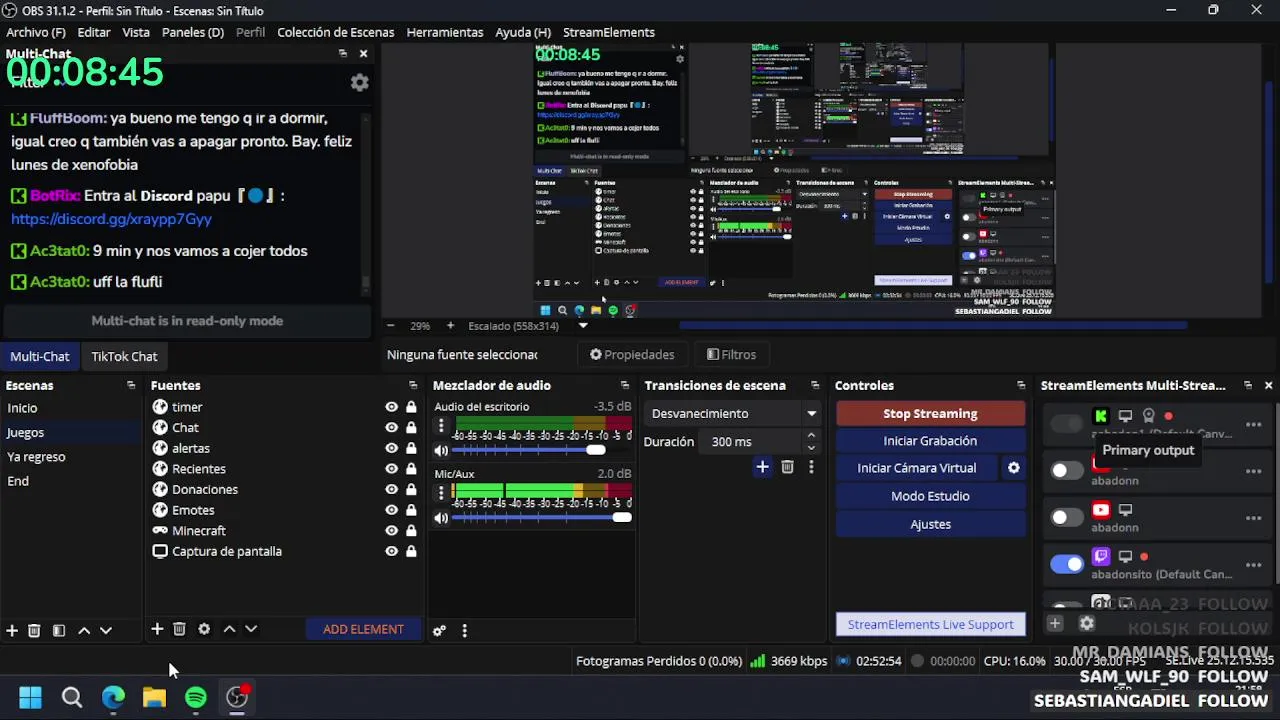Hide the Minecraft source

[x=391, y=531]
